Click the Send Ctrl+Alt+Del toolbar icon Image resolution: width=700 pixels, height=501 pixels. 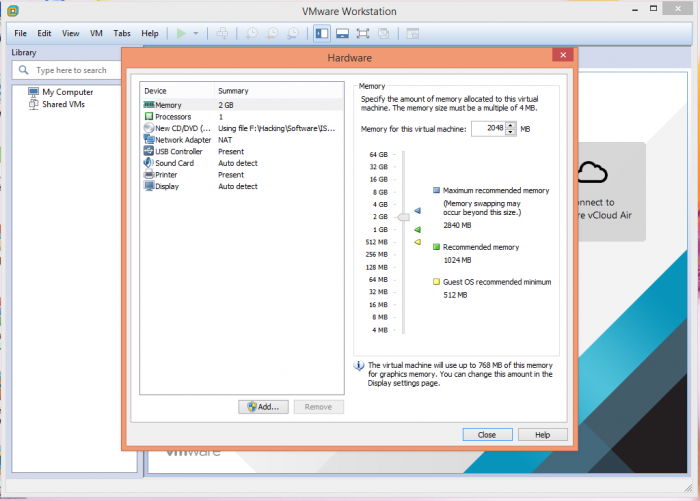222,33
